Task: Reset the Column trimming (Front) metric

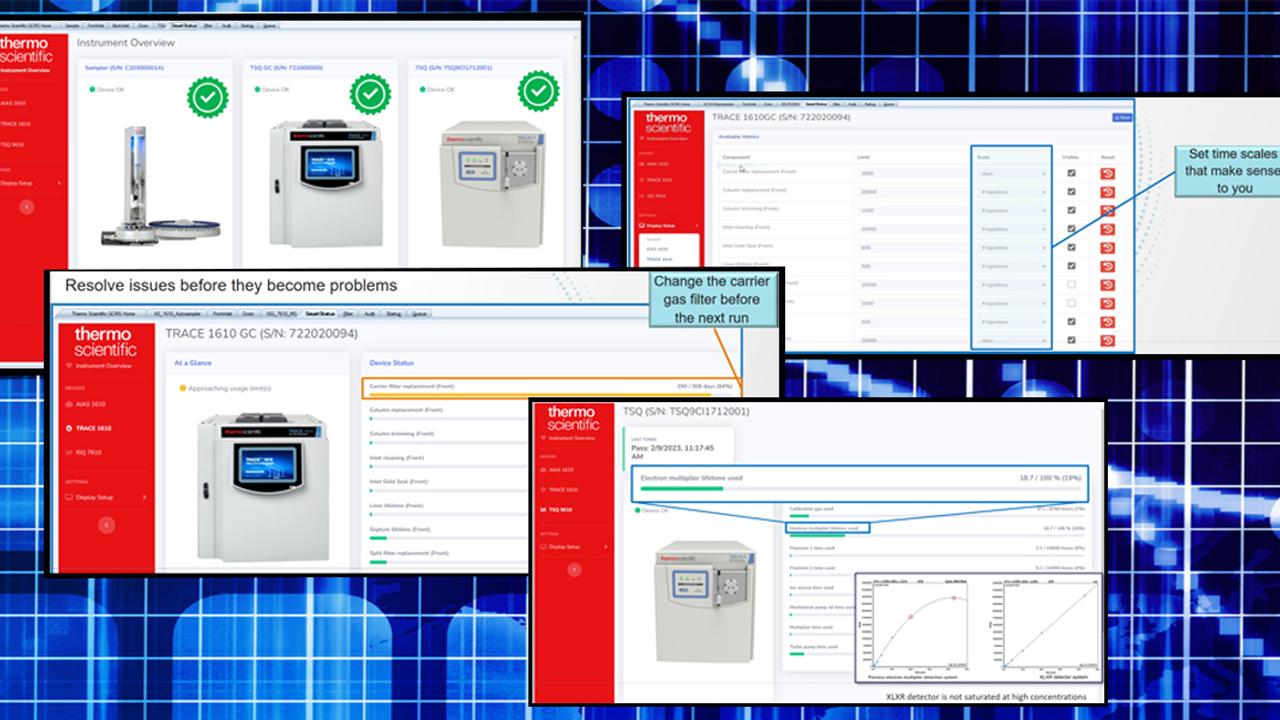Action: click(x=1107, y=210)
